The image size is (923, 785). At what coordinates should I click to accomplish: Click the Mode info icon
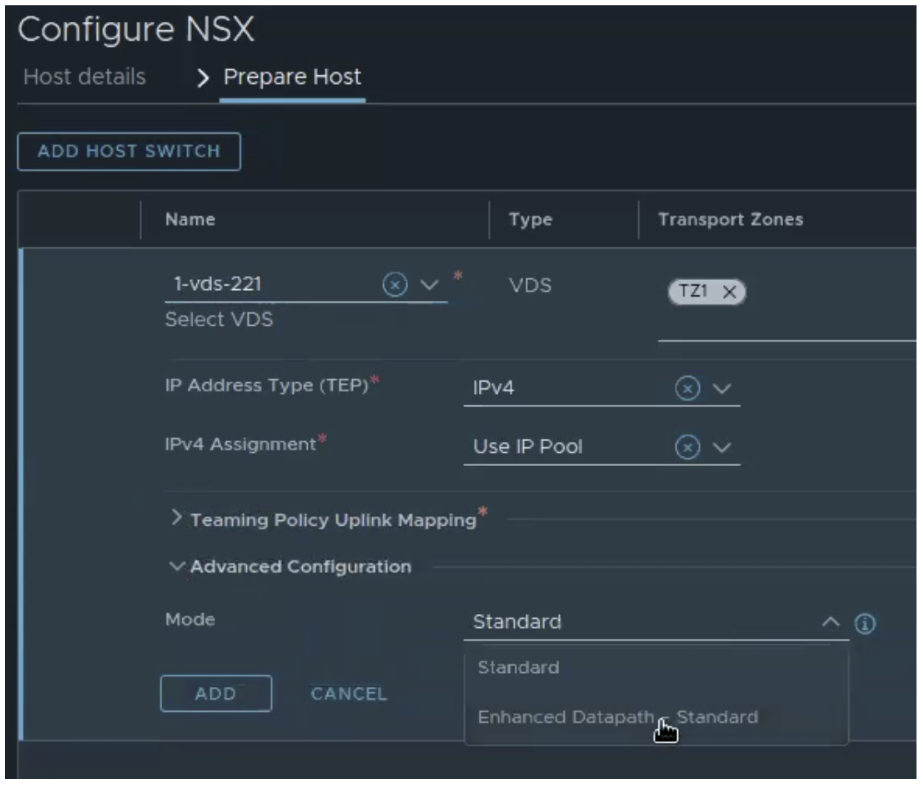point(866,623)
